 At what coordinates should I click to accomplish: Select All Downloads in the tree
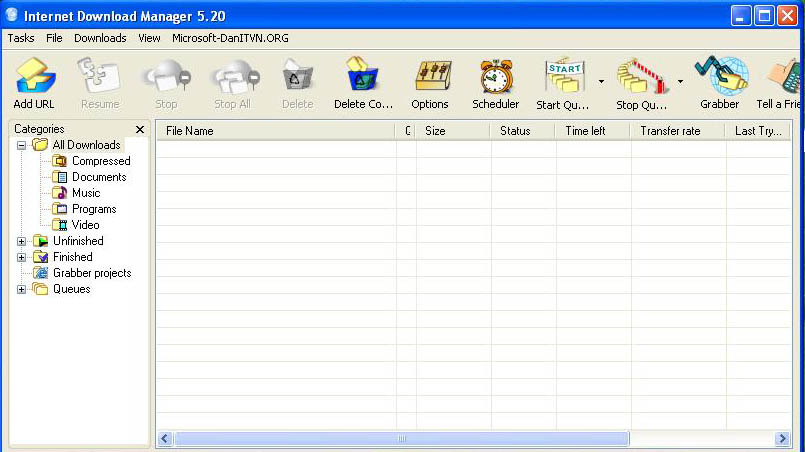point(86,145)
